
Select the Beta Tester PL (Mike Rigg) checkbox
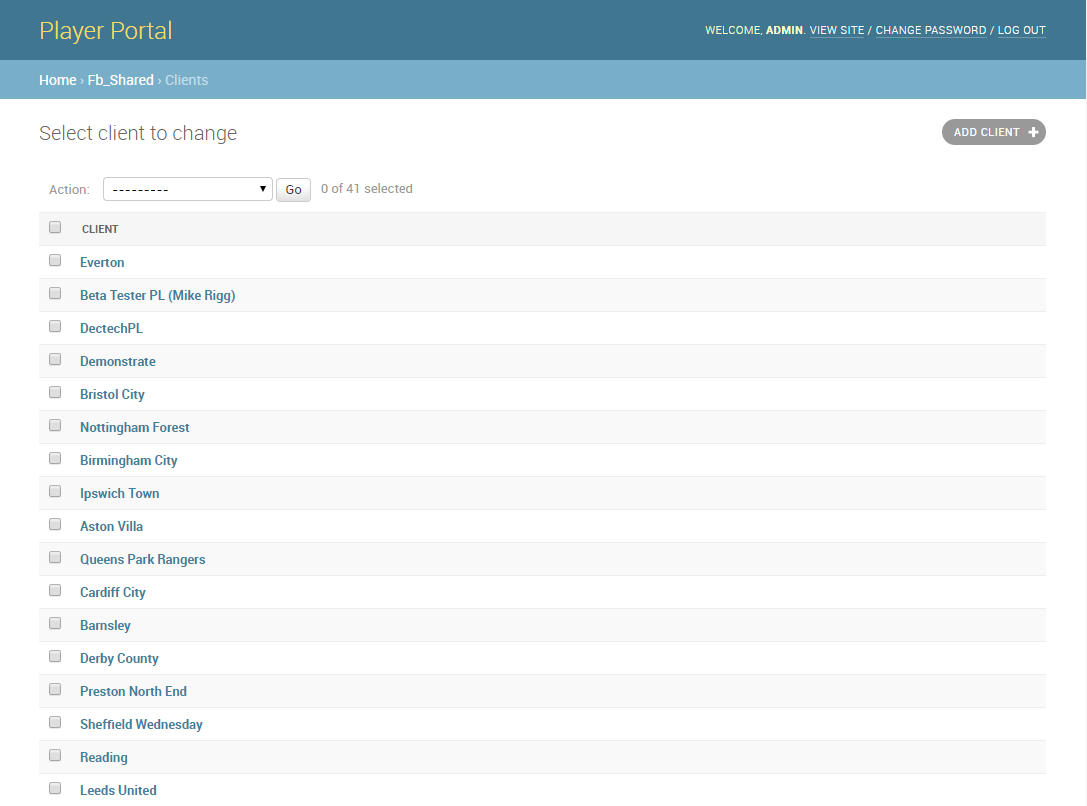pyautogui.click(x=55, y=293)
